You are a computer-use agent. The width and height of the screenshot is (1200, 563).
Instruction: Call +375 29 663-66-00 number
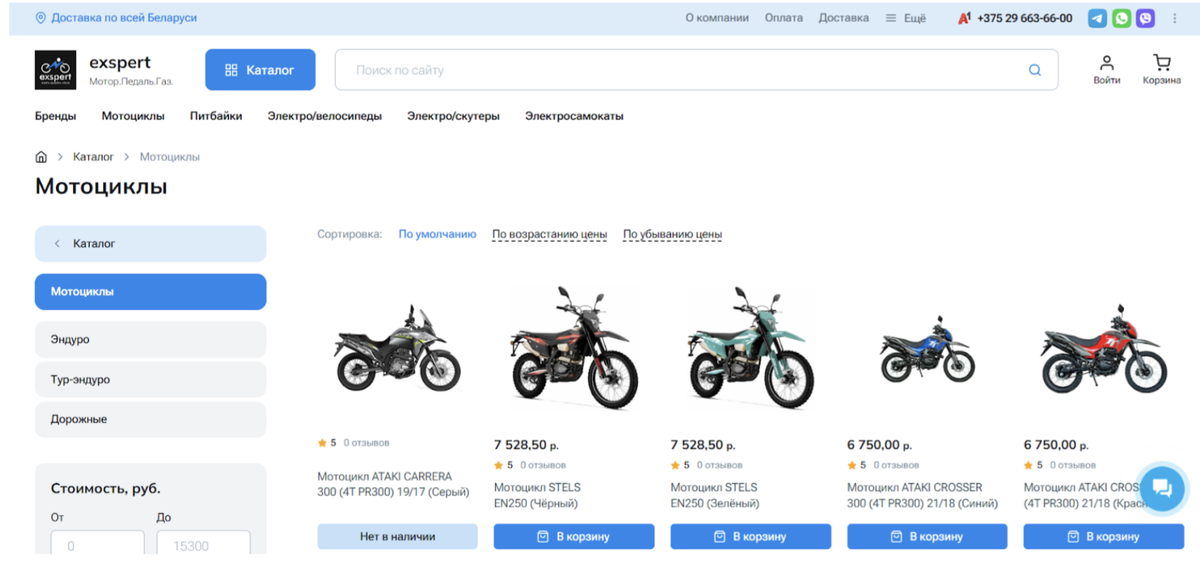tap(1025, 18)
